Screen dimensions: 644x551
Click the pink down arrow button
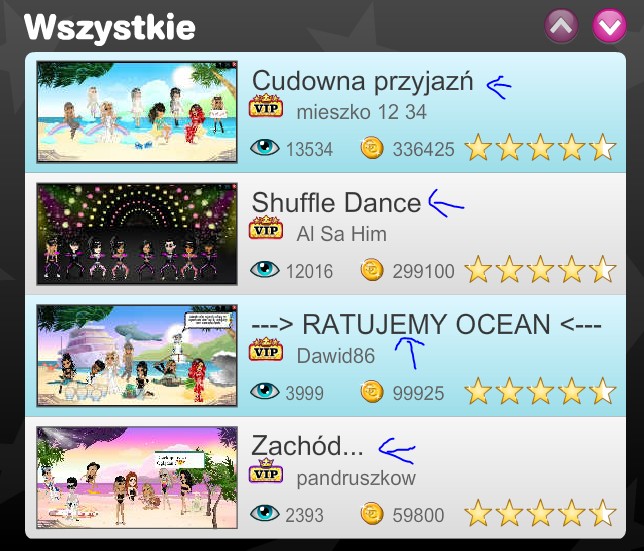610,26
